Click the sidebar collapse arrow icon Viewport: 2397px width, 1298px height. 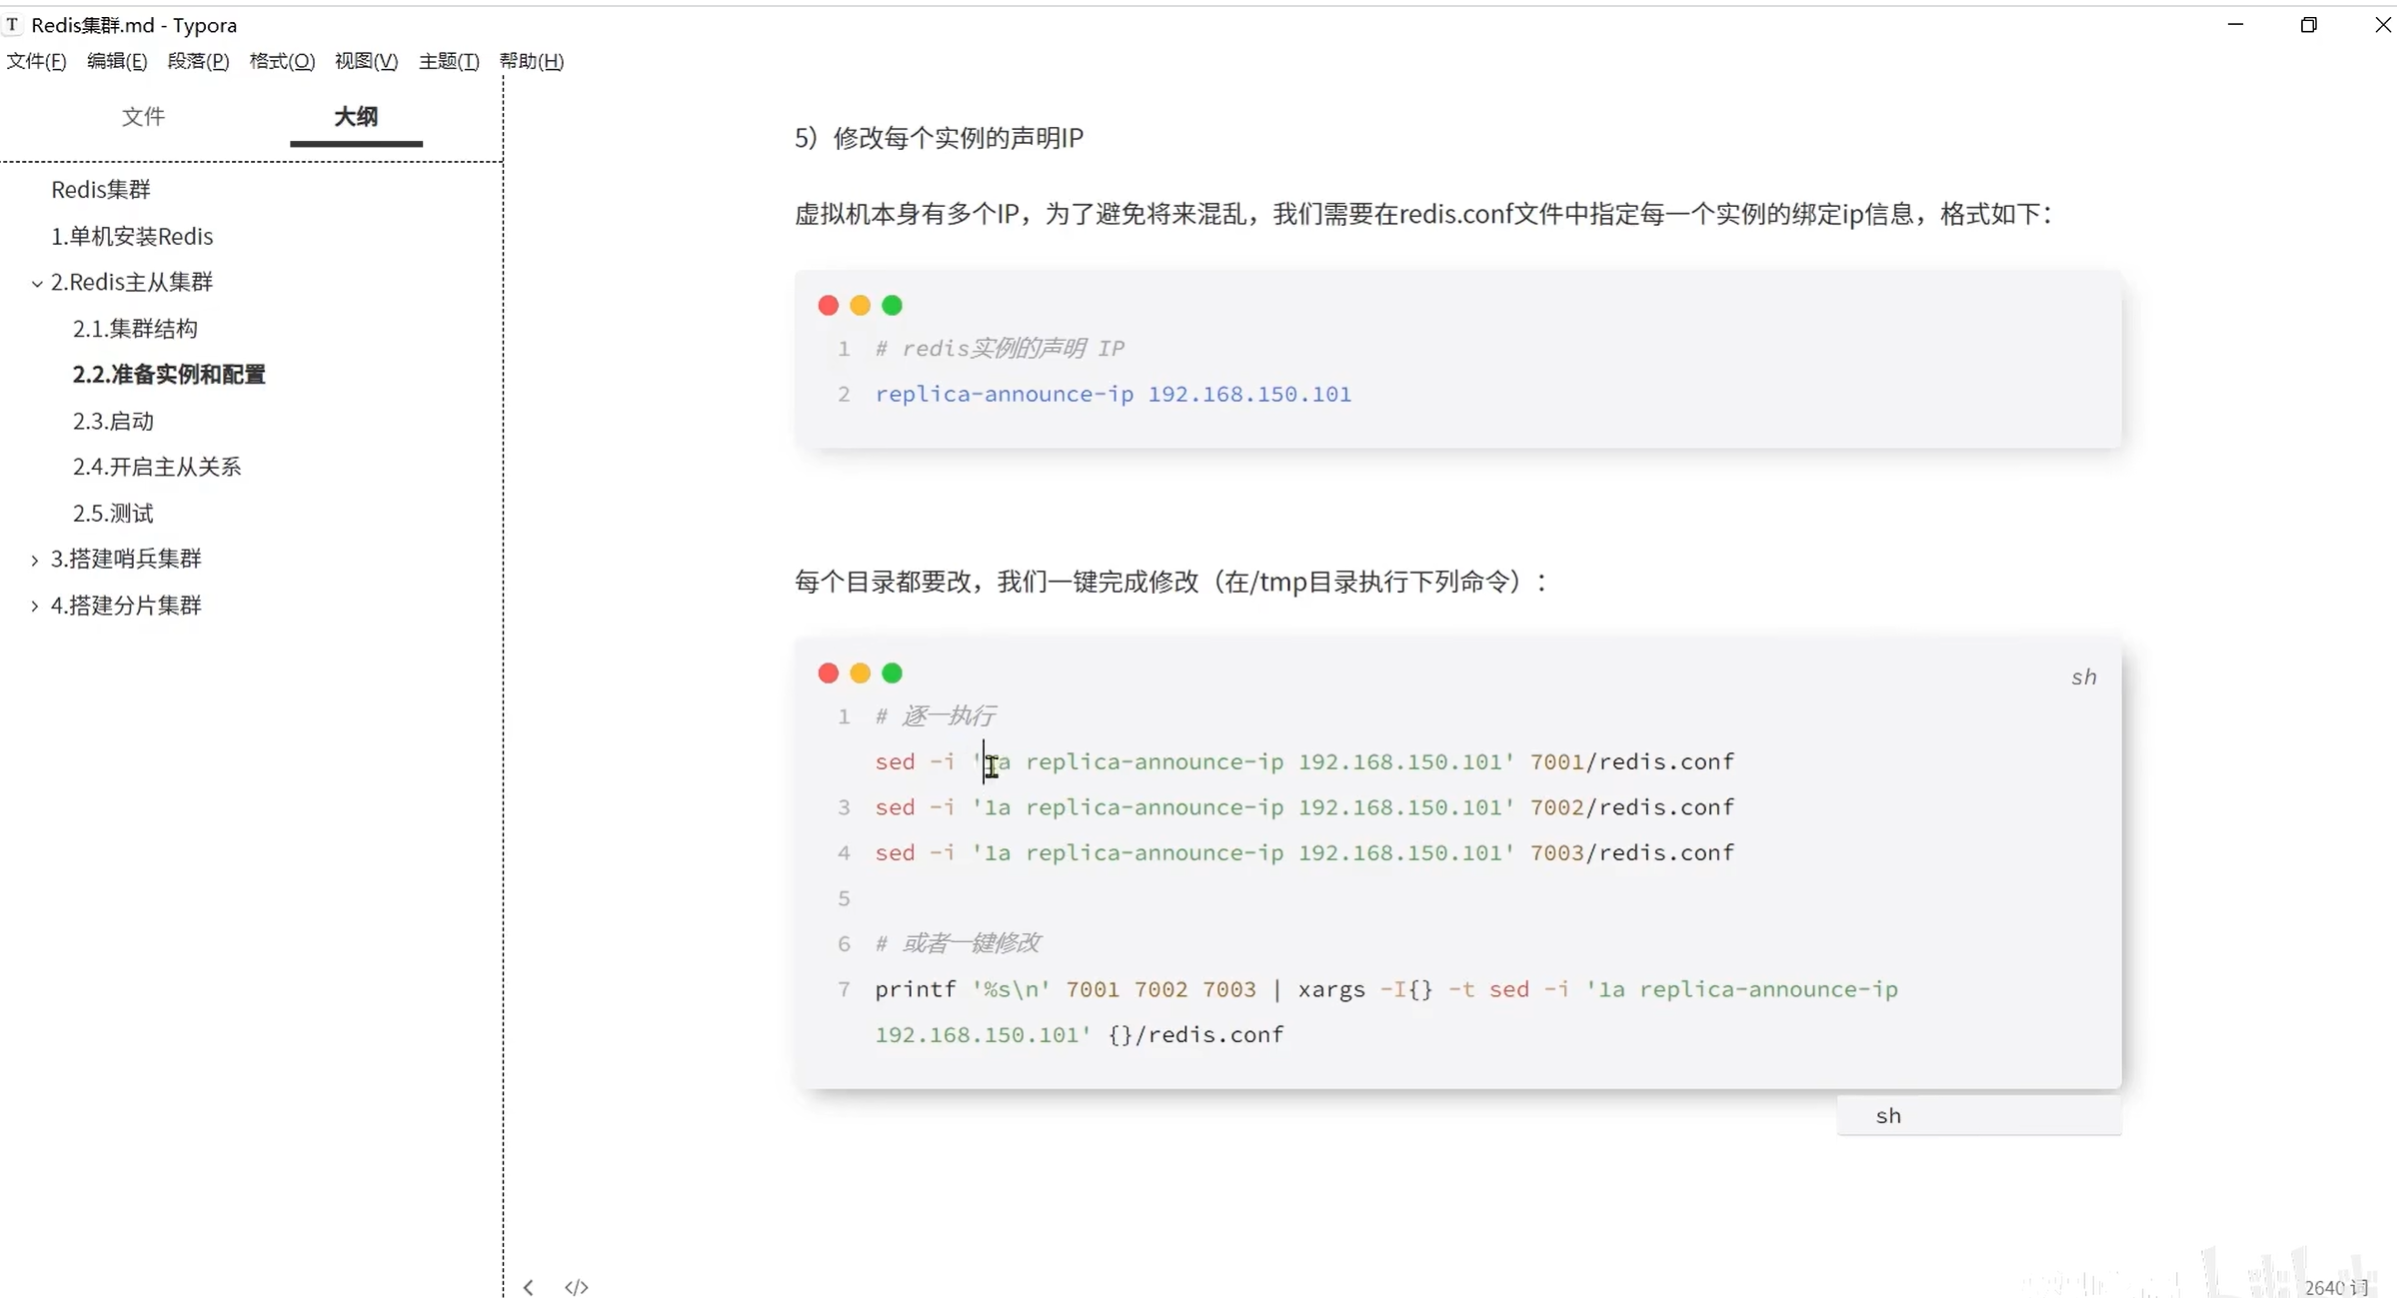(528, 1287)
